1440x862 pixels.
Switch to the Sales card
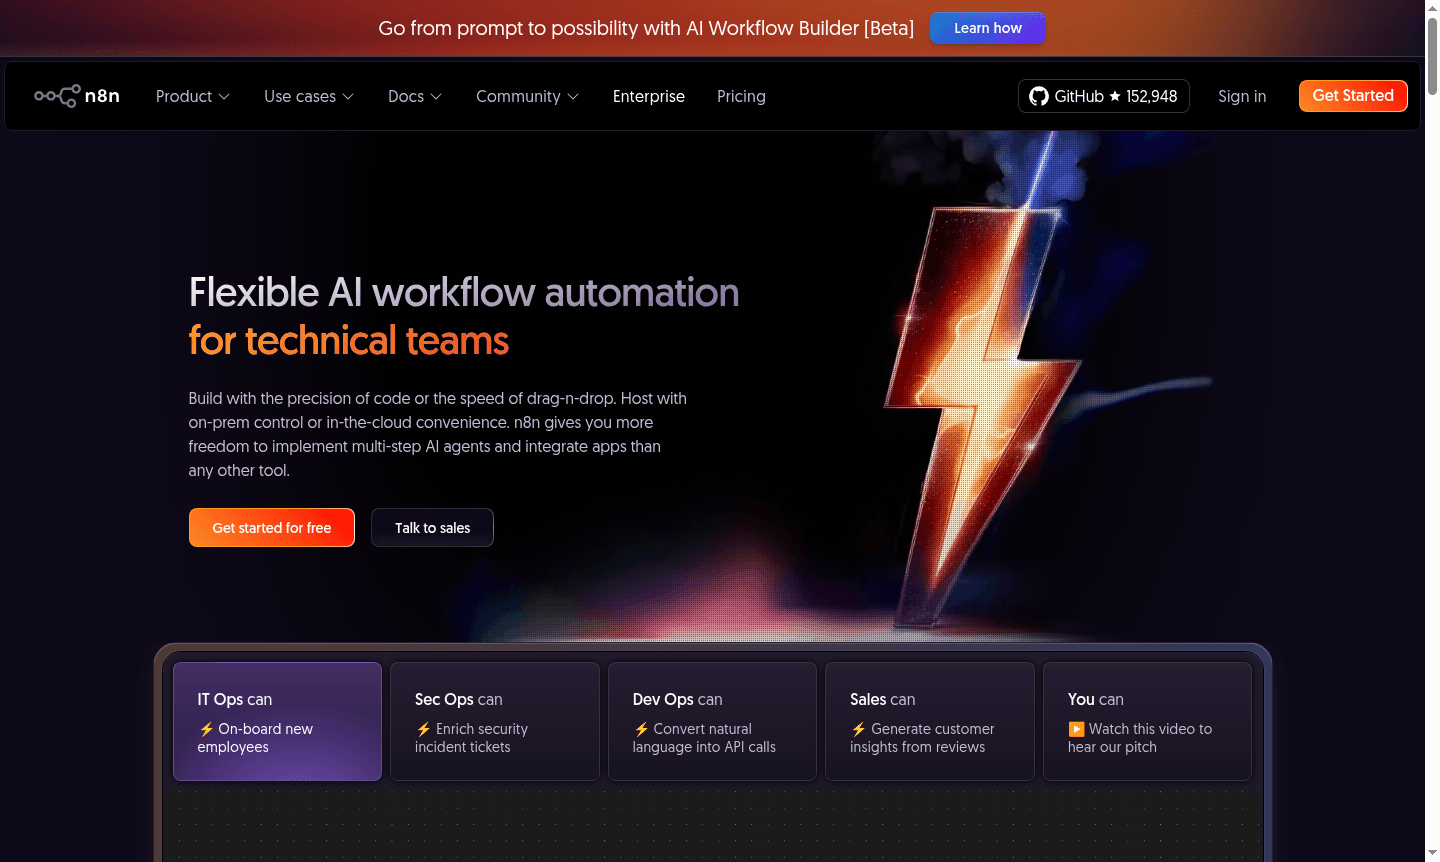coord(929,721)
